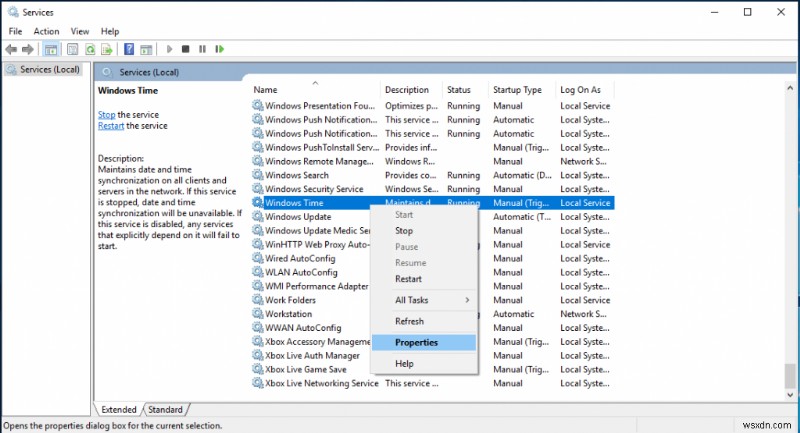800x433 pixels.
Task: Toggle the Show/Hide Console Tree icon
Action: tap(51, 49)
